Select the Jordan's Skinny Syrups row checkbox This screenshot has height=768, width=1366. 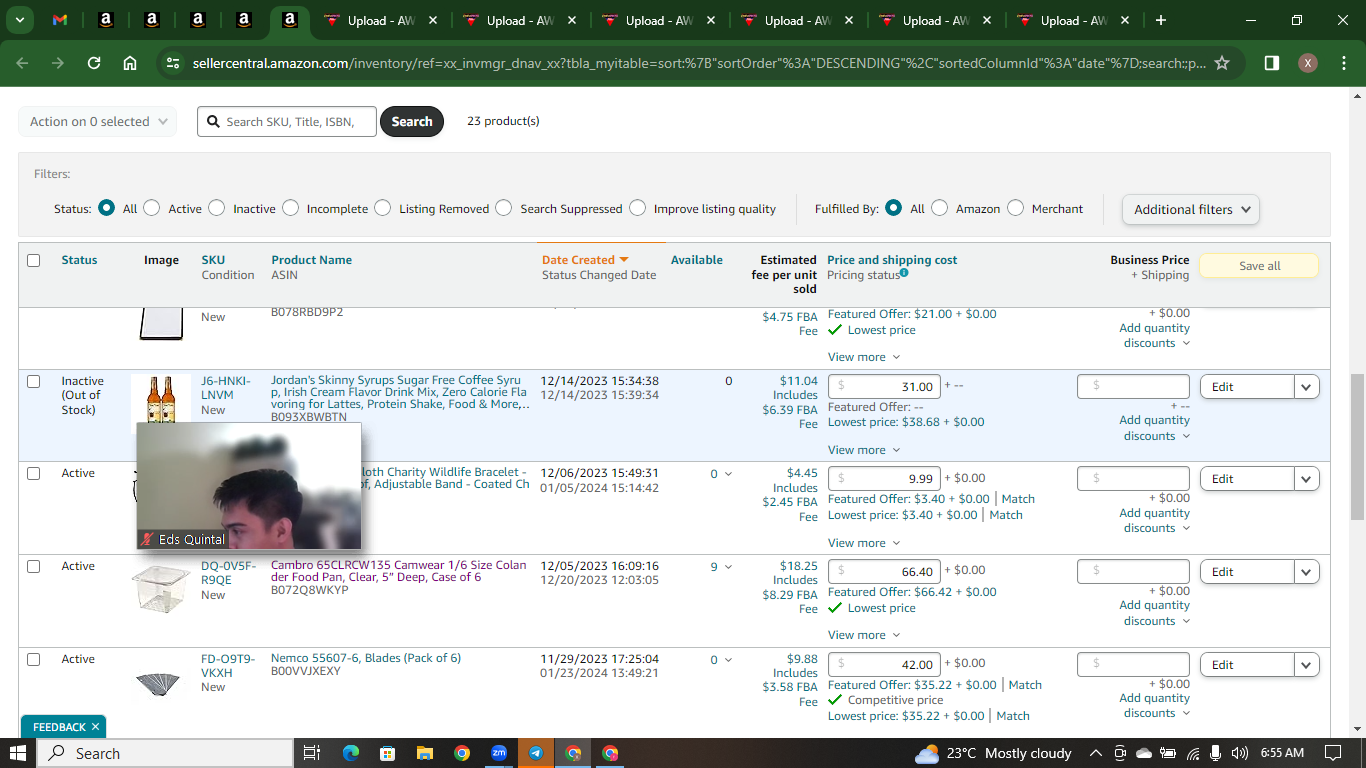coord(34,381)
